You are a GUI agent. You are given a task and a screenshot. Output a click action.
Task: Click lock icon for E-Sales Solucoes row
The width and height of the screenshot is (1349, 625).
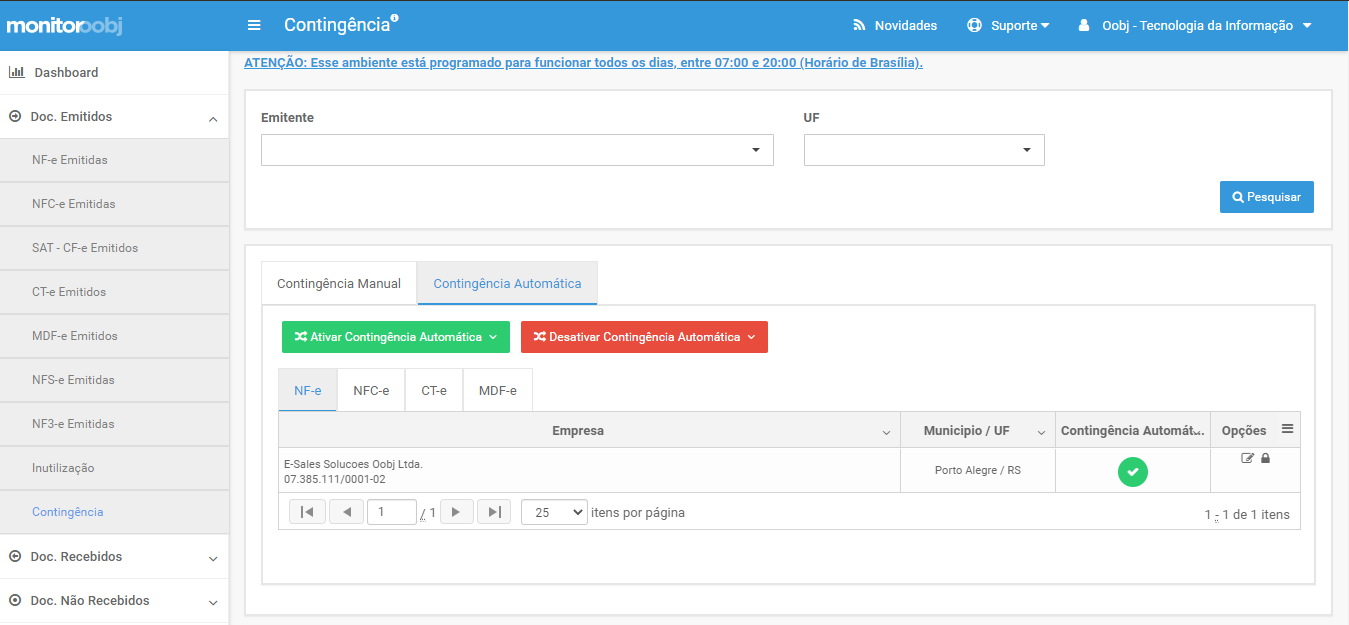[1265, 458]
